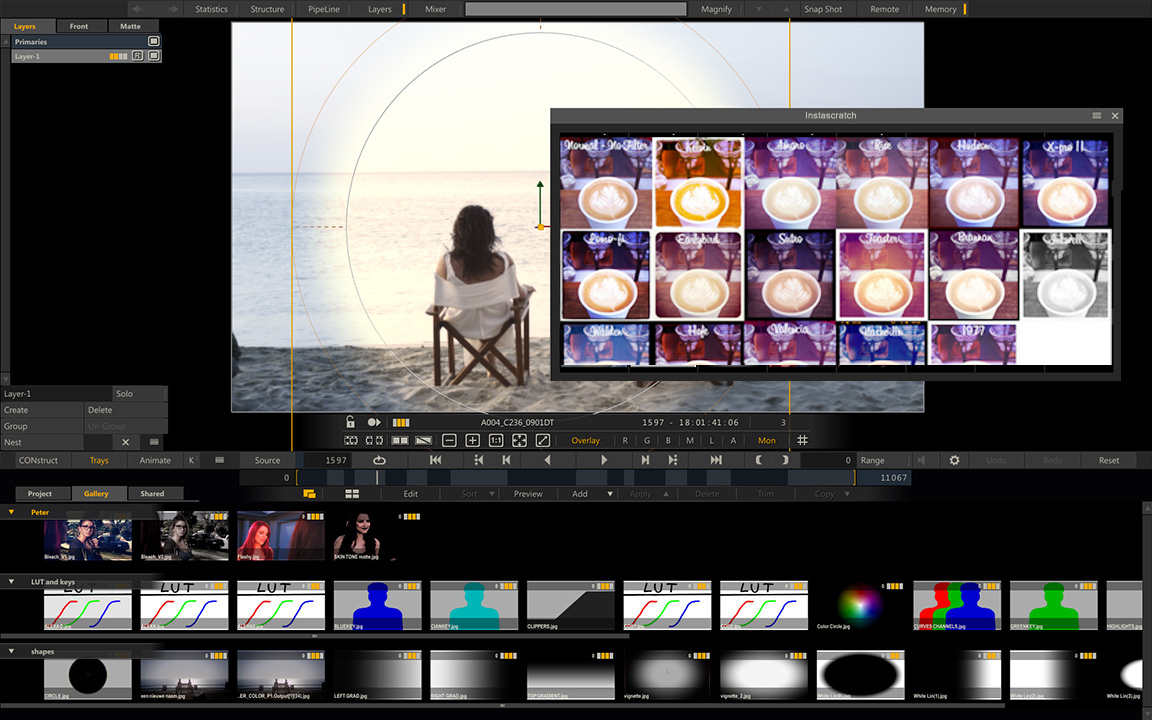
Task: Click the Snap Shot button
Action: coord(823,9)
